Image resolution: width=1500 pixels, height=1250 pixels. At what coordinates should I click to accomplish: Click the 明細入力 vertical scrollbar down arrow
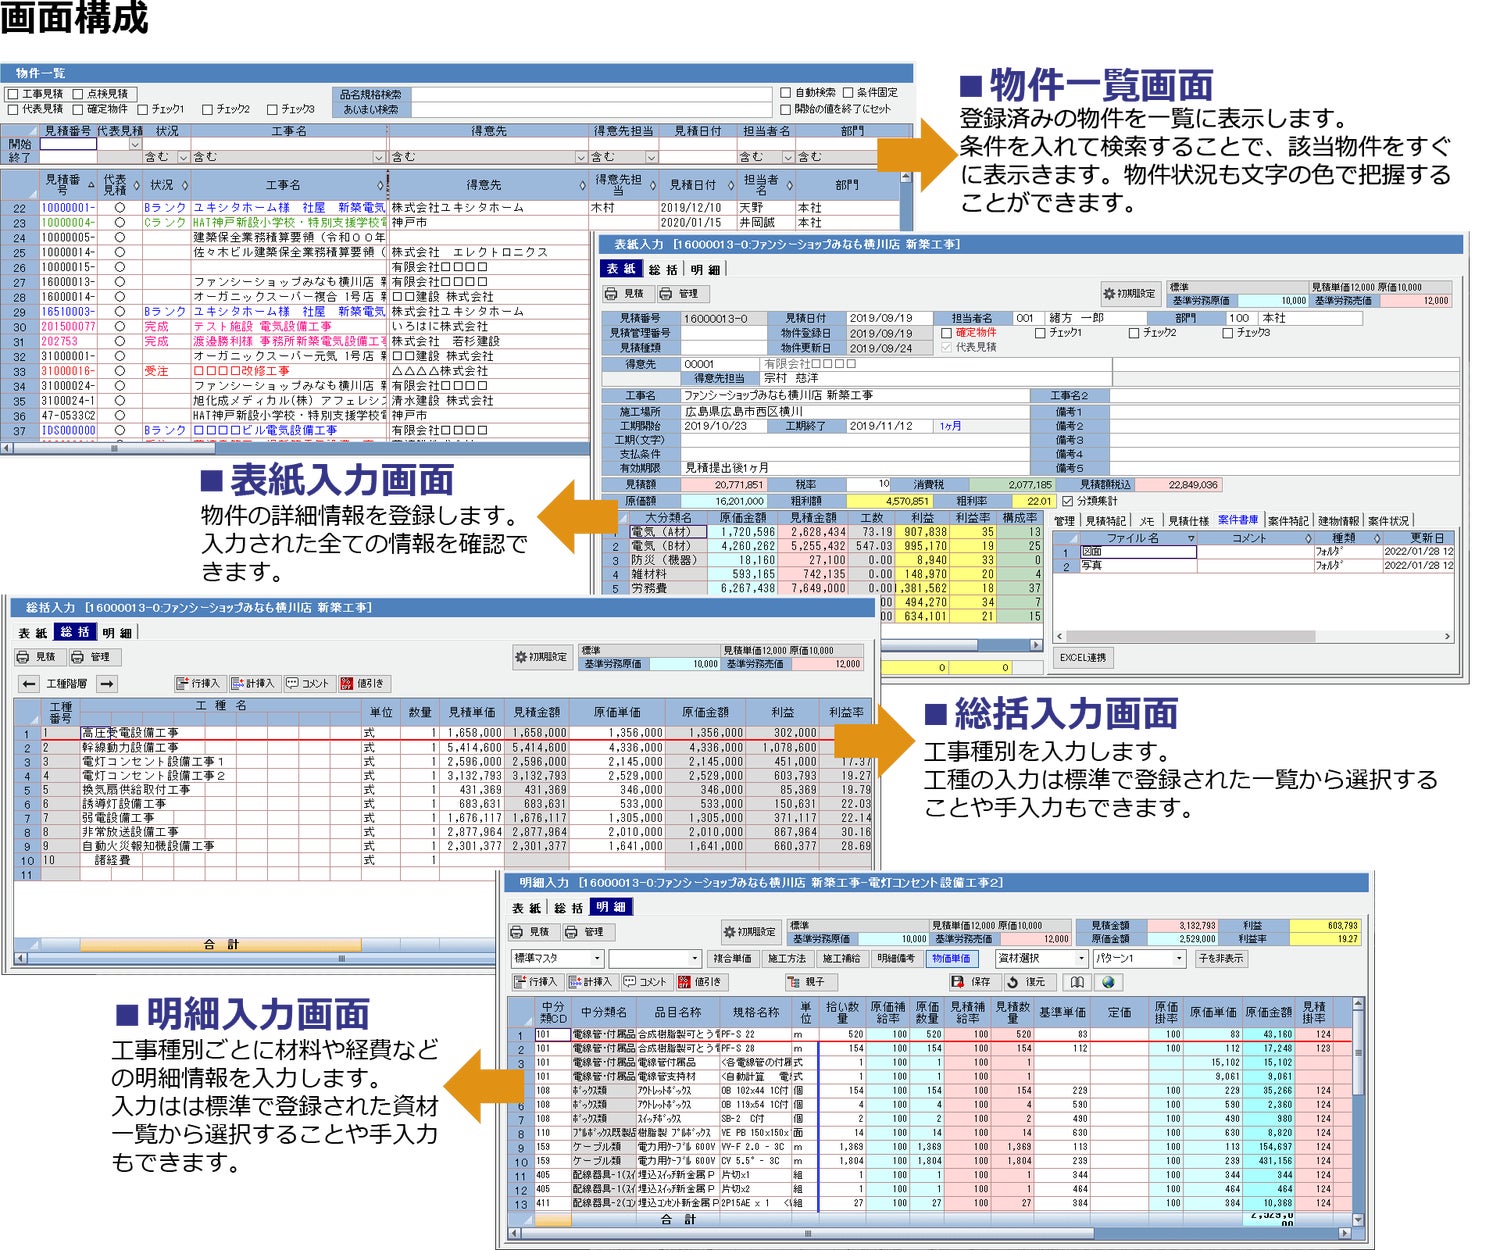[x=1358, y=1219]
